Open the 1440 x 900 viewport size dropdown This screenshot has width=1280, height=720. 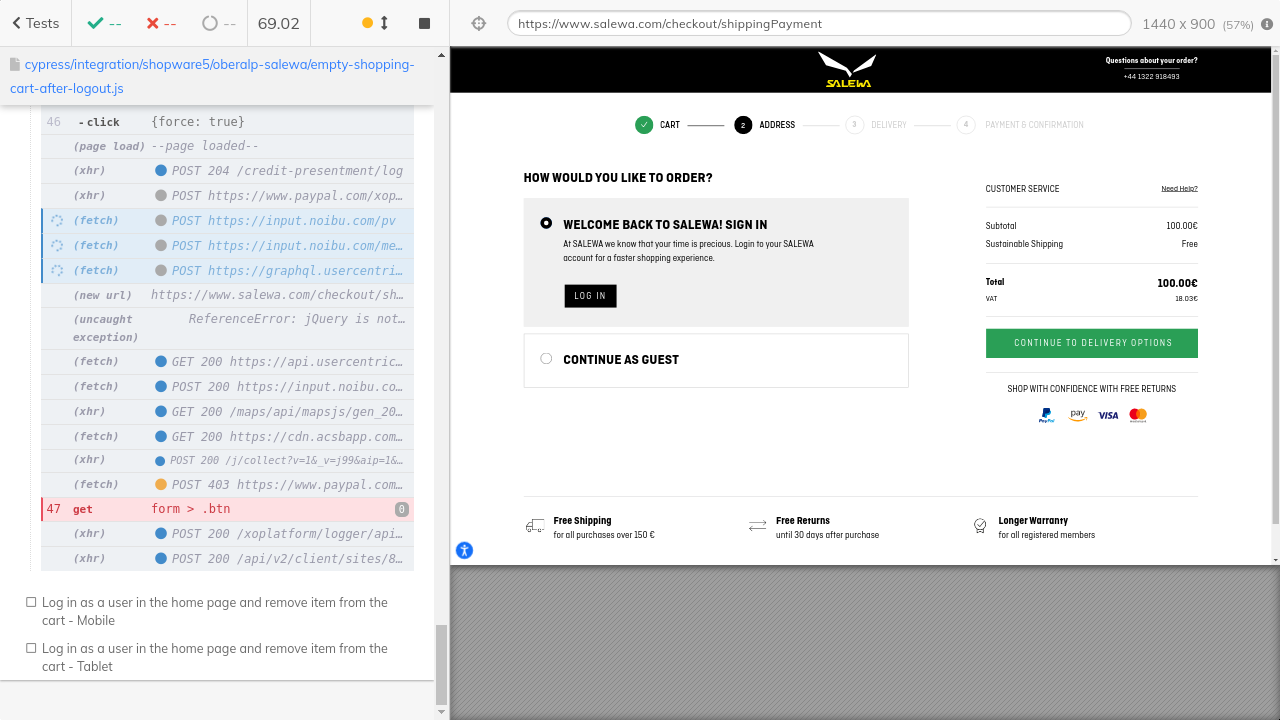(x=1196, y=24)
